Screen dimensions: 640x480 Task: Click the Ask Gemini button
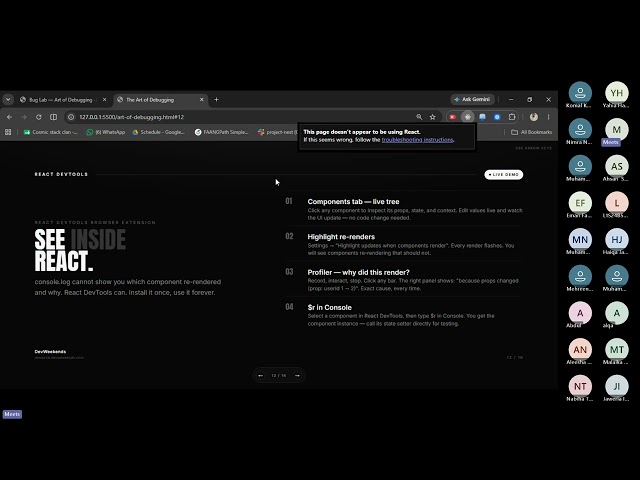click(472, 99)
